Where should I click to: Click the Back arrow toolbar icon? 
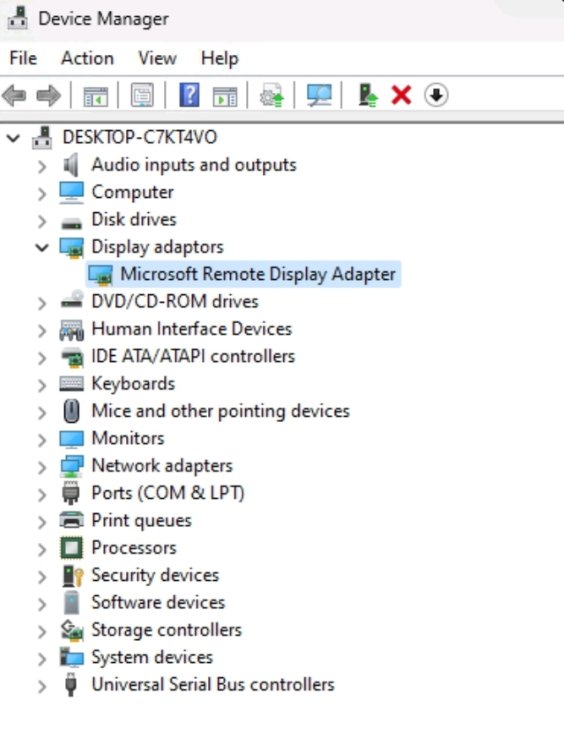point(14,95)
